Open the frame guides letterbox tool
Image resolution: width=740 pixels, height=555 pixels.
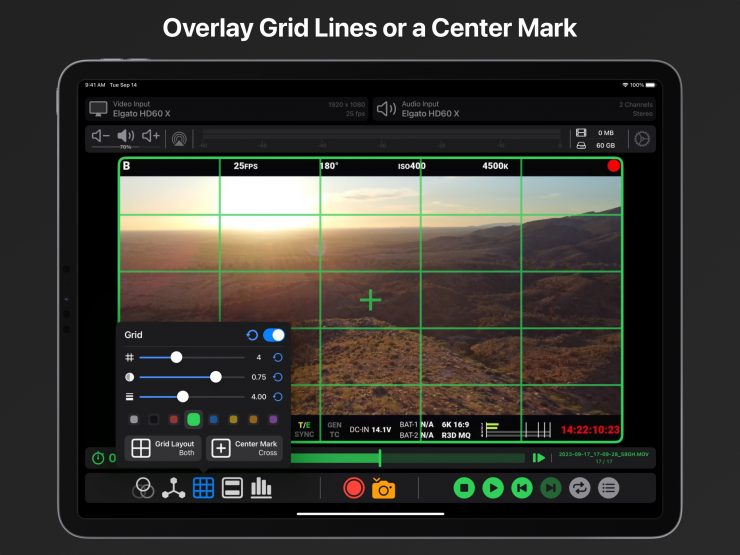coord(232,488)
